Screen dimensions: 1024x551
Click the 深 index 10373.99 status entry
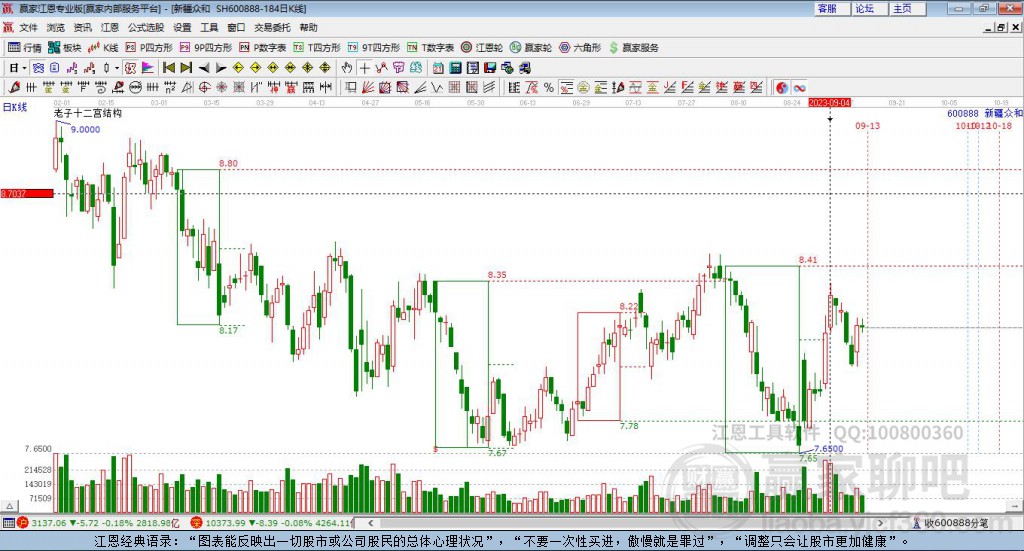pyautogui.click(x=271, y=523)
